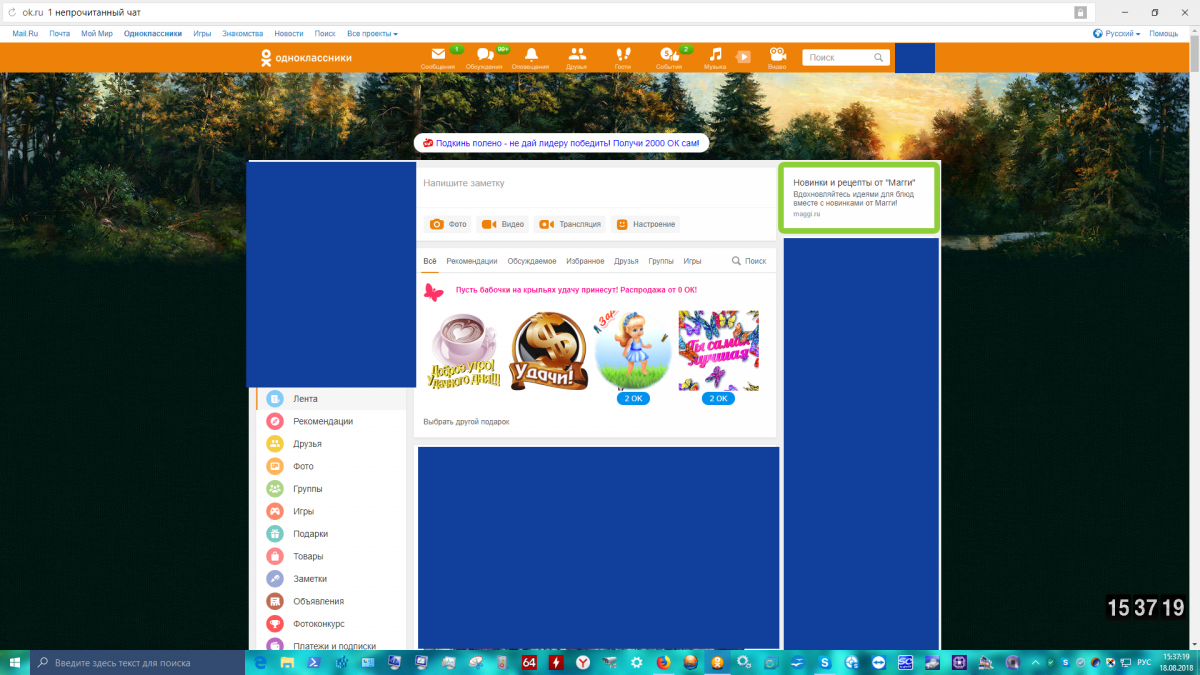Viewport: 1200px width, 675px height.
Task: Open Игры in the left sidebar
Action: tap(331, 511)
